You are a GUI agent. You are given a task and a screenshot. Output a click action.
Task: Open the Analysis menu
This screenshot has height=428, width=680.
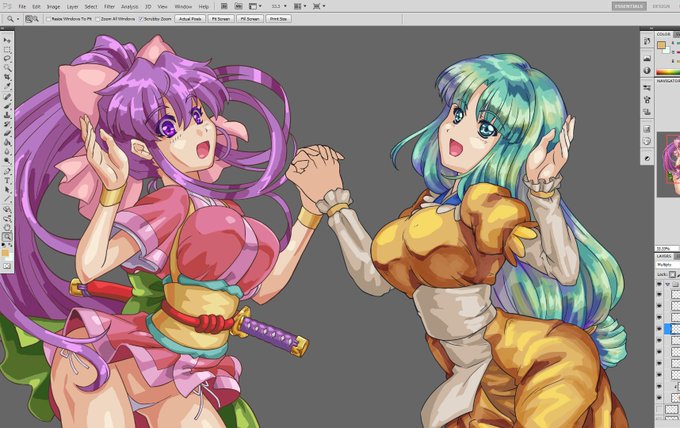tap(129, 7)
